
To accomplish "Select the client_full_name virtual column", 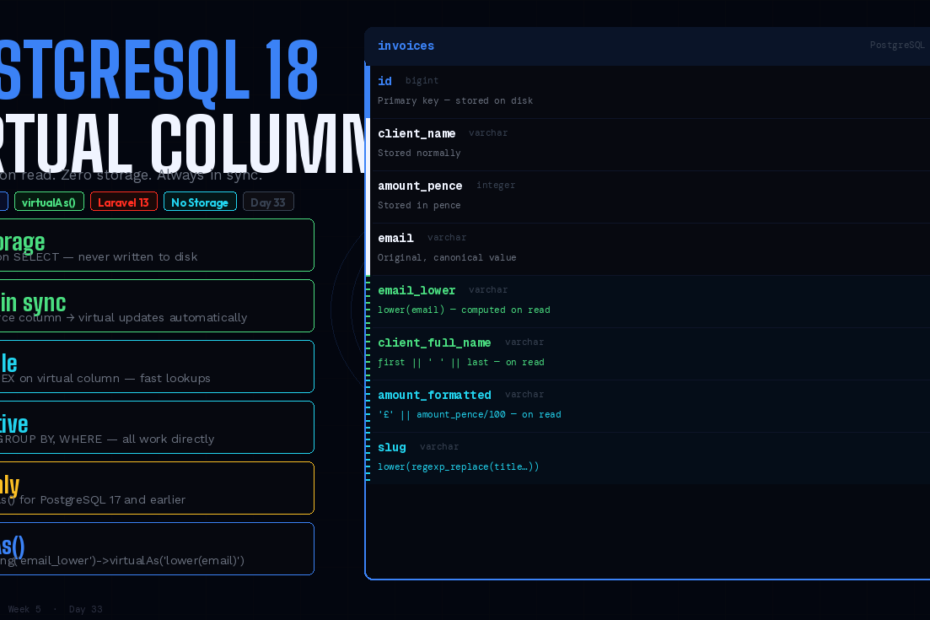I will pos(648,351).
